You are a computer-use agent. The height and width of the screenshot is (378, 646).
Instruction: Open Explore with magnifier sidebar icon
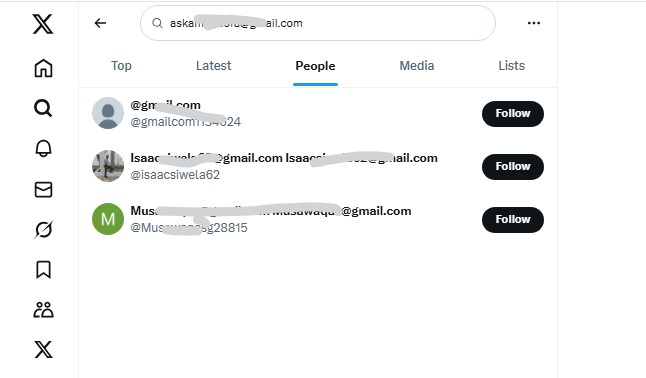tap(43, 108)
